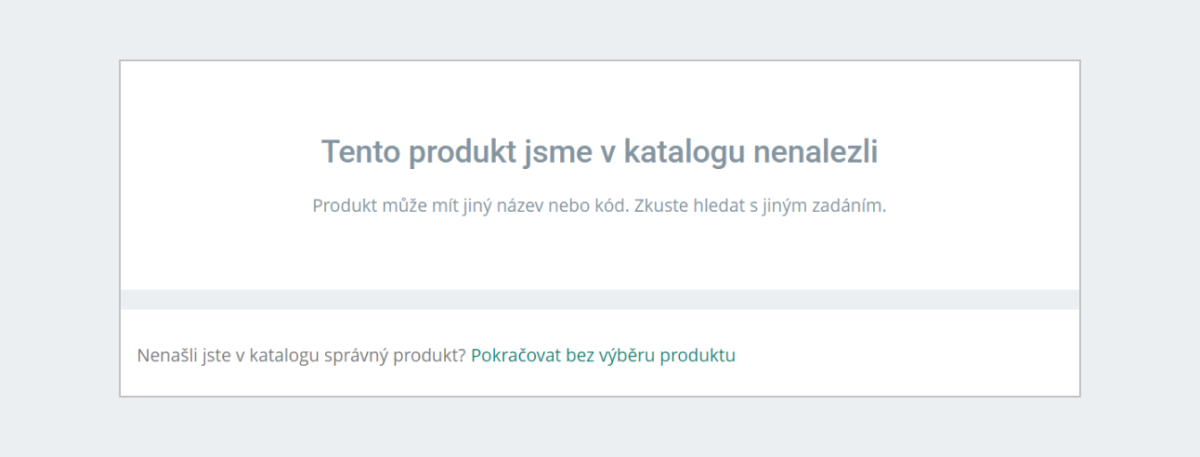
Task: Click the heading "Tento produkt jsme v katalogu nenalezli"
Action: tap(600, 153)
